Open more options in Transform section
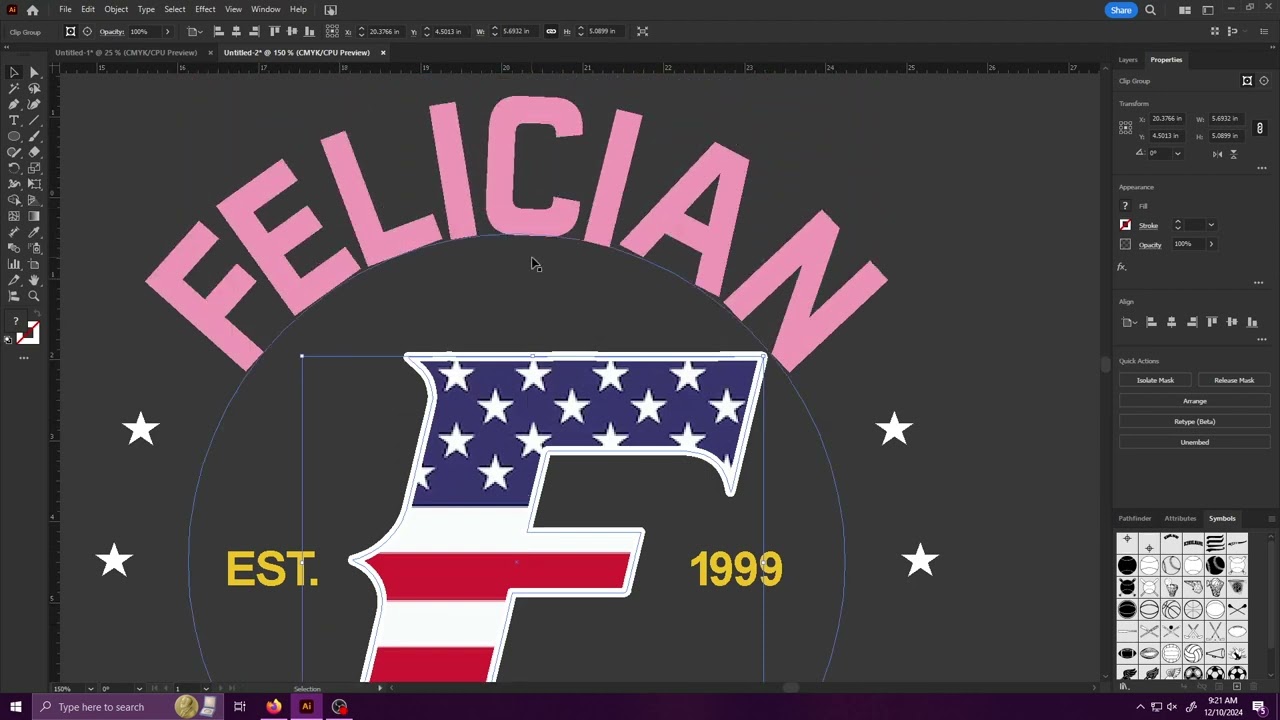The width and height of the screenshot is (1280, 720). tap(1262, 168)
